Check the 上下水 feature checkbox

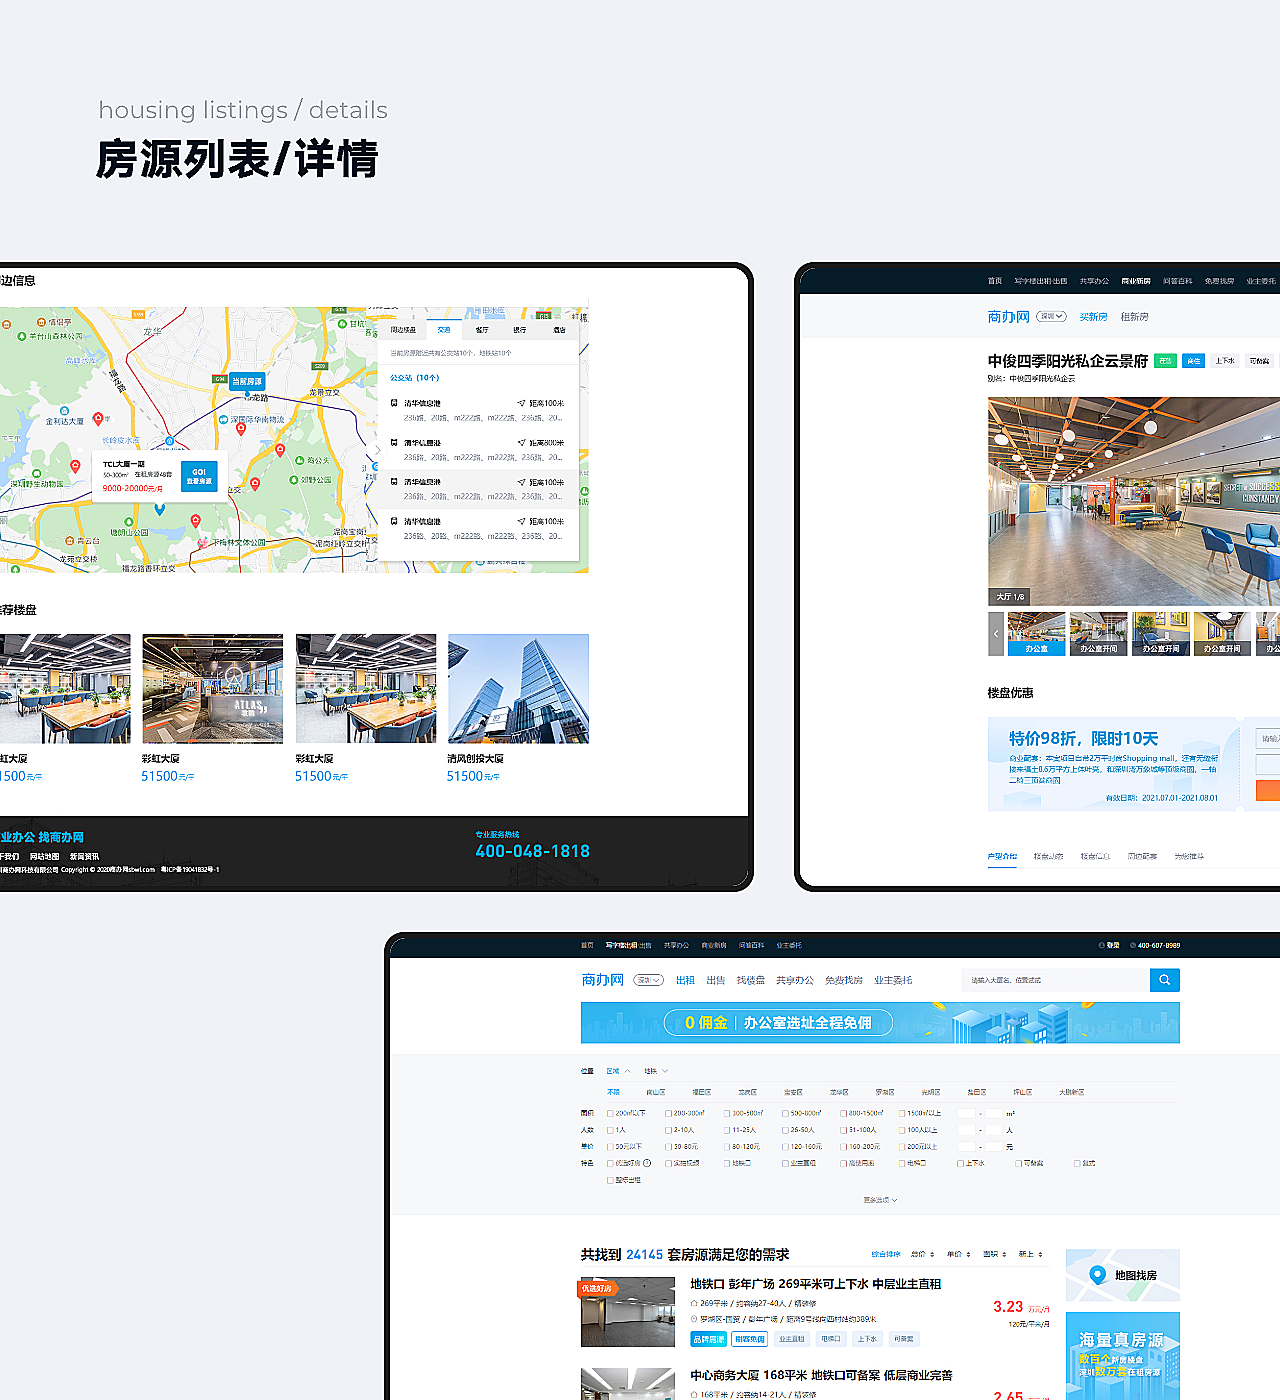(960, 1163)
